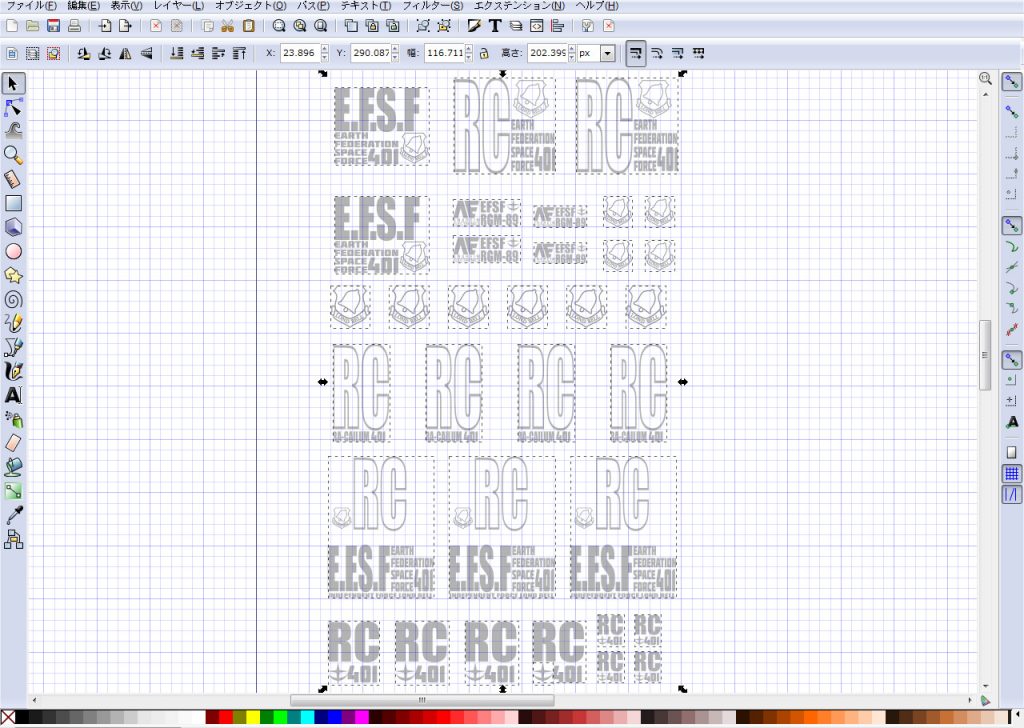Image resolution: width=1024 pixels, height=728 pixels.
Task: Click the Save document icon
Action: 54,25
